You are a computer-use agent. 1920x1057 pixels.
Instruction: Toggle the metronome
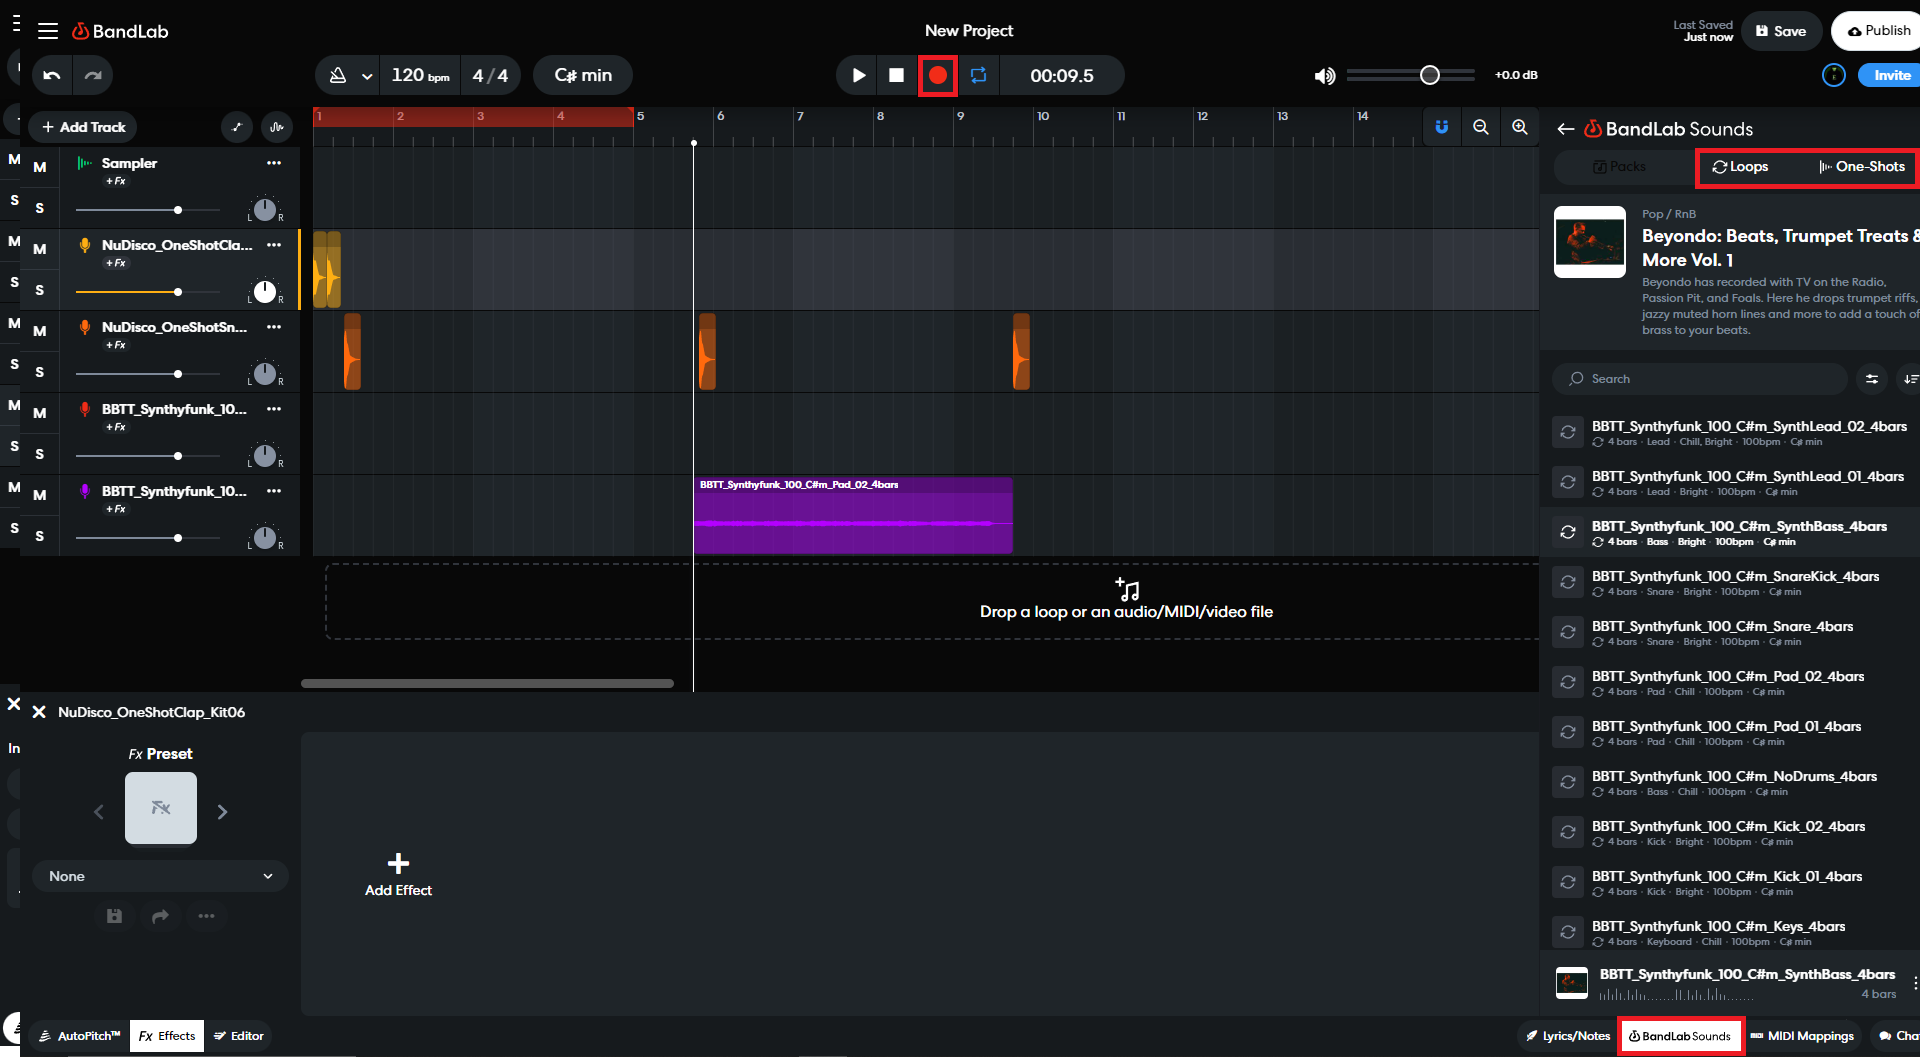(x=338, y=75)
